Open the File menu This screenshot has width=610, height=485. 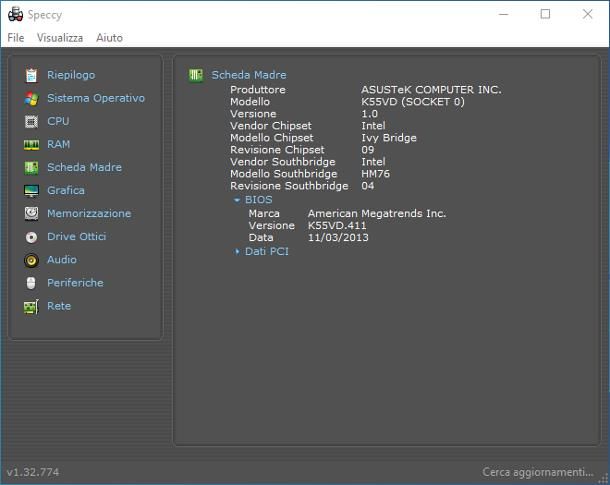(x=16, y=38)
